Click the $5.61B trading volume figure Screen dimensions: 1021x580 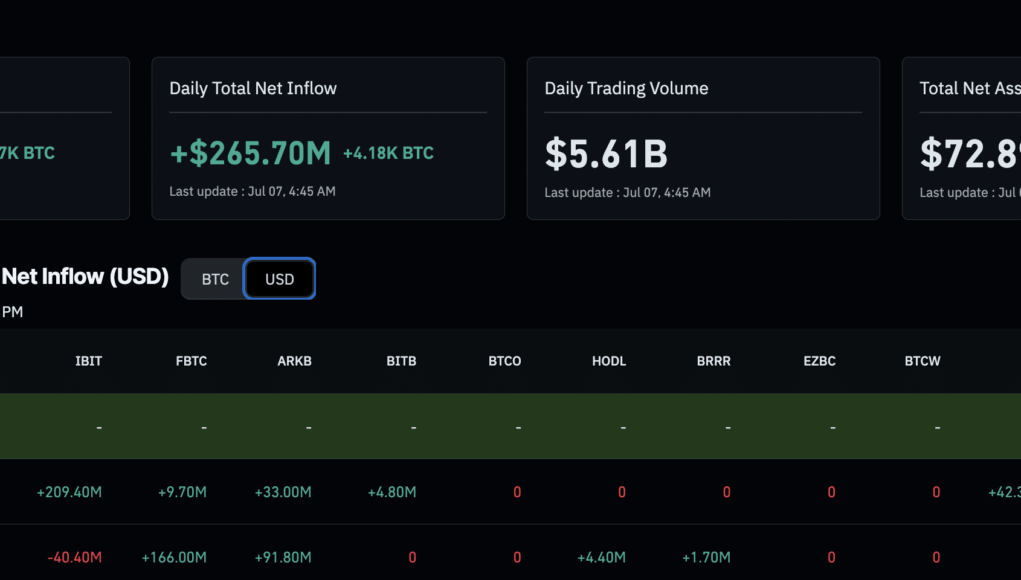(x=606, y=154)
